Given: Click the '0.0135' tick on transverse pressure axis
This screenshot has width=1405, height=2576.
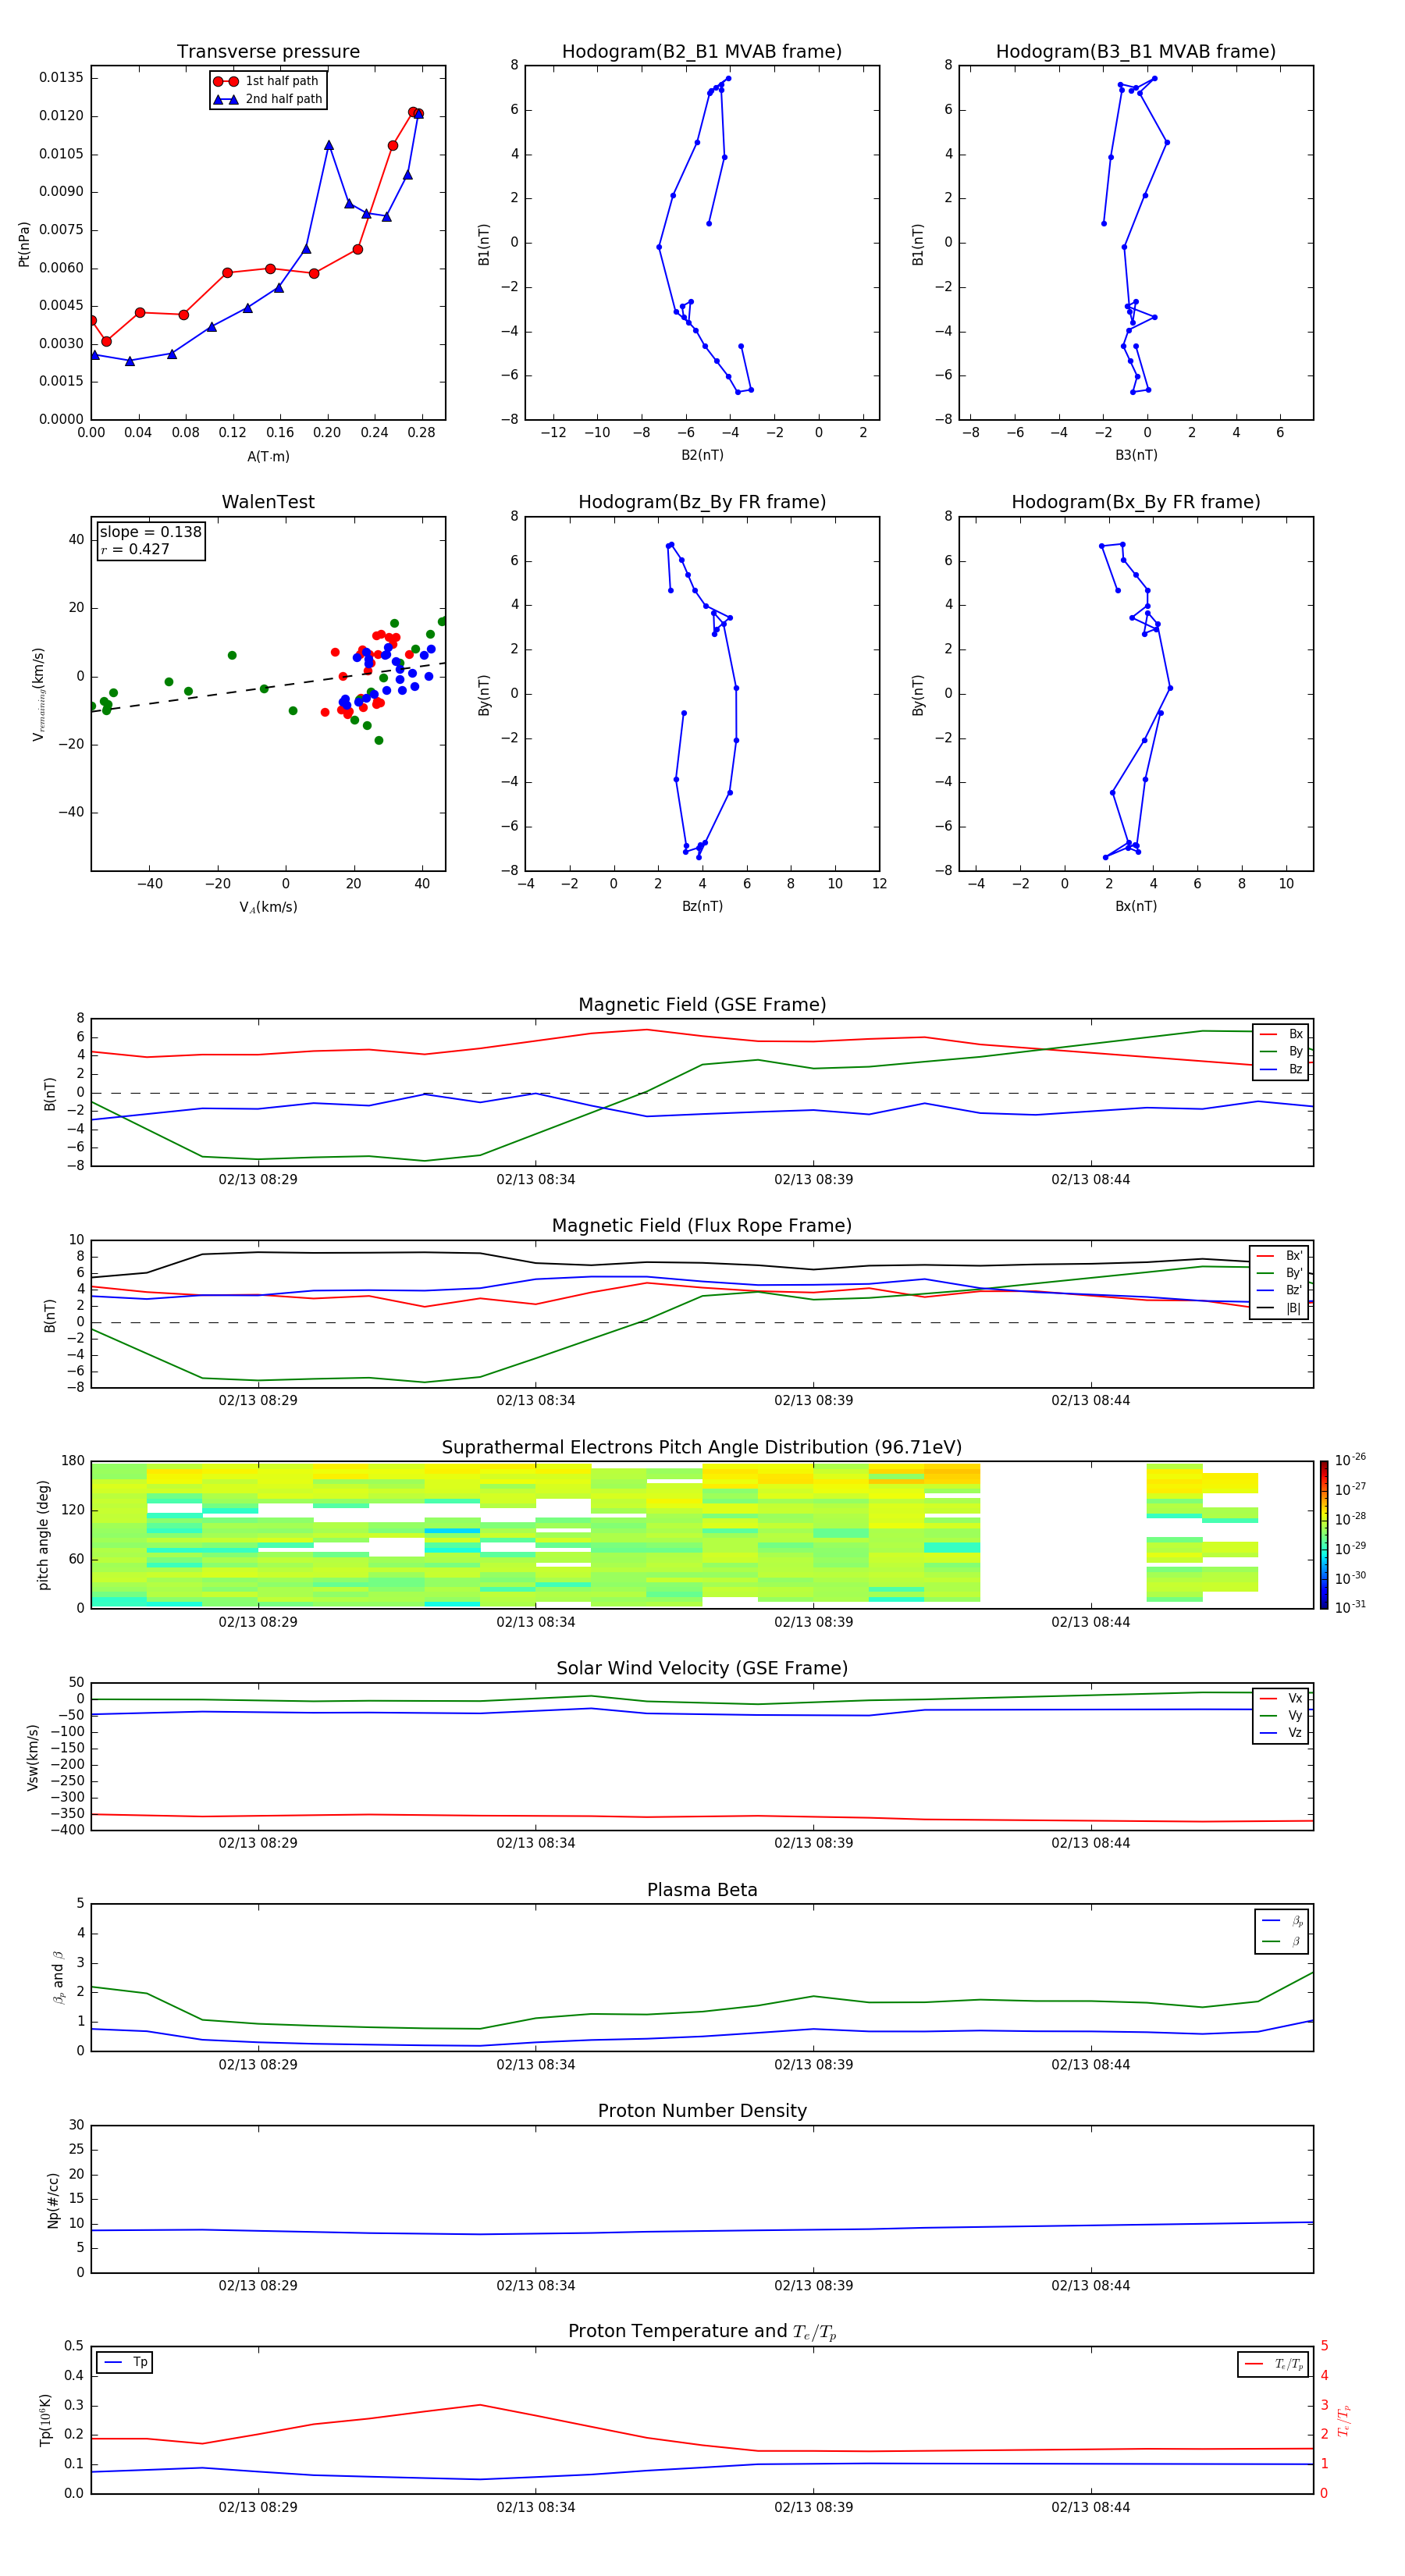Looking at the screenshot, I should [x=61, y=78].
